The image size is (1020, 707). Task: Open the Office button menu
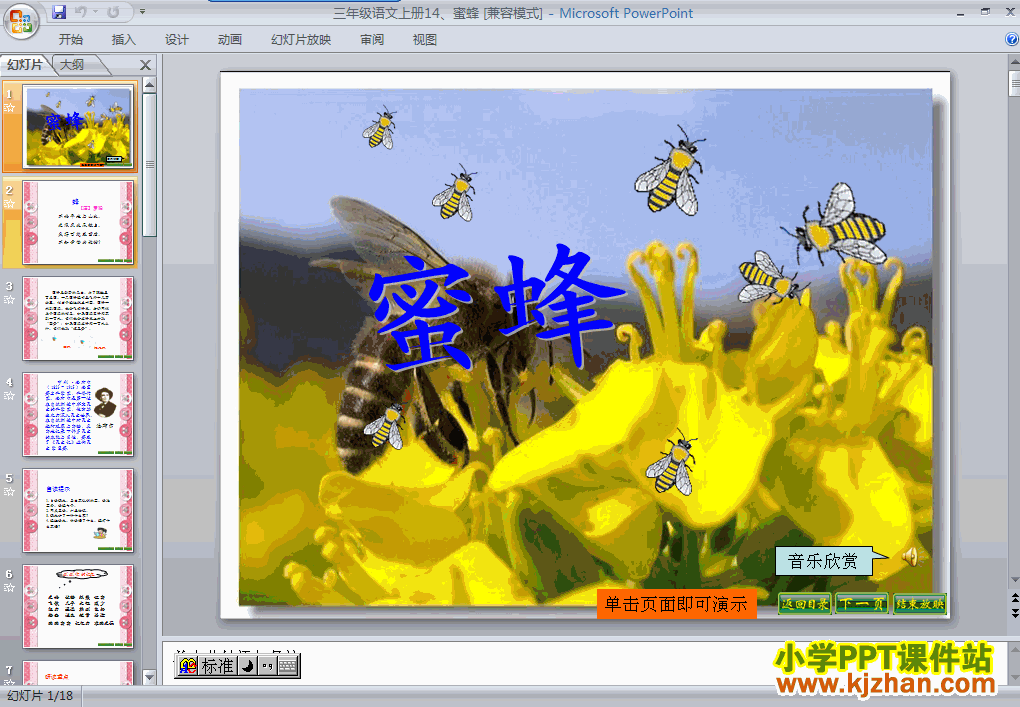(x=21, y=21)
